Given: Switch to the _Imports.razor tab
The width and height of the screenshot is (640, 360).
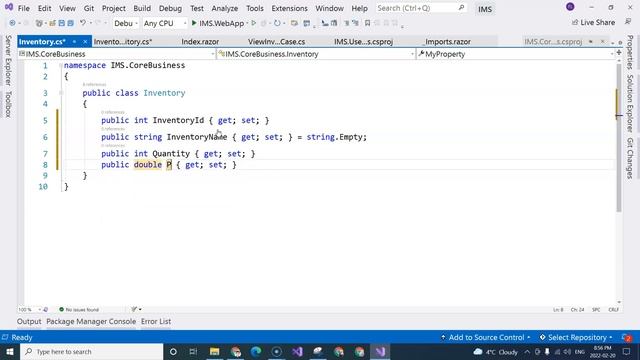Looking at the screenshot, I should (447, 42).
